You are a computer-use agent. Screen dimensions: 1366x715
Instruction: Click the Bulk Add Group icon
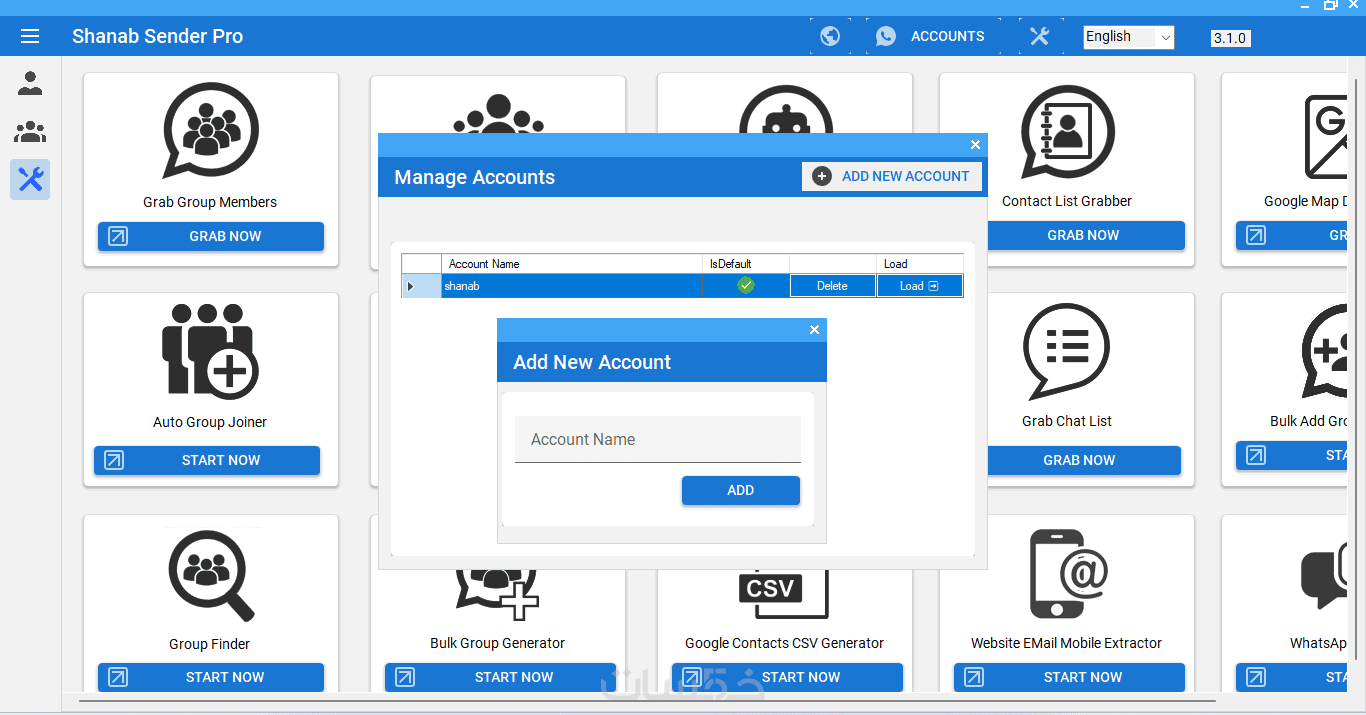(x=1325, y=351)
